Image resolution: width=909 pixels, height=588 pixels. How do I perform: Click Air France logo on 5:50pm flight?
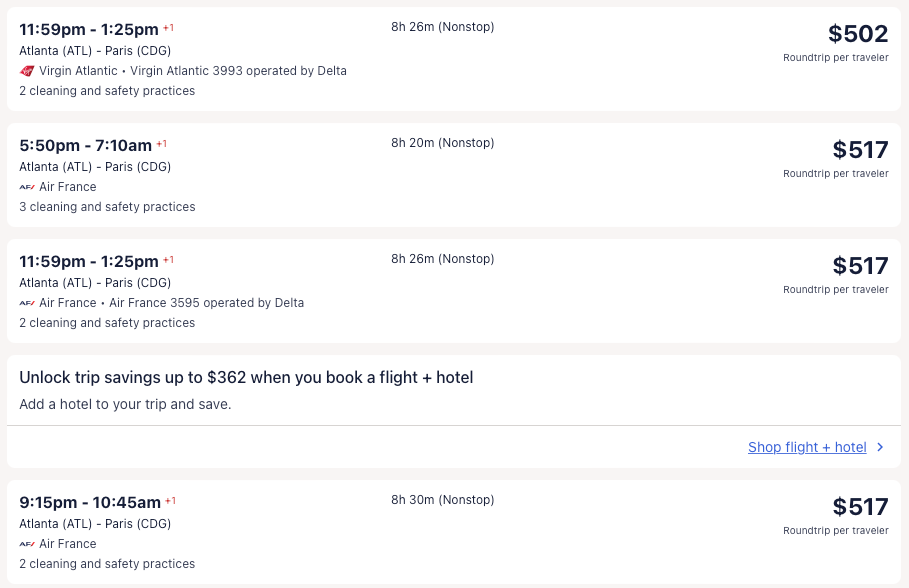(27, 187)
